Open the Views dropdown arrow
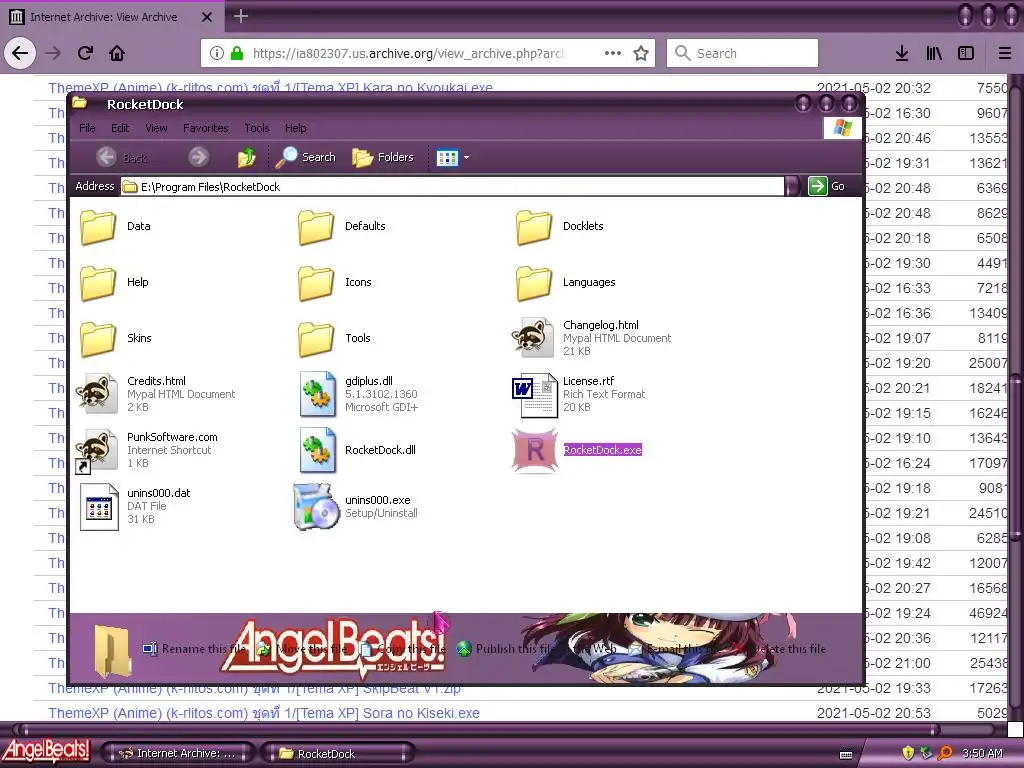 (466, 157)
